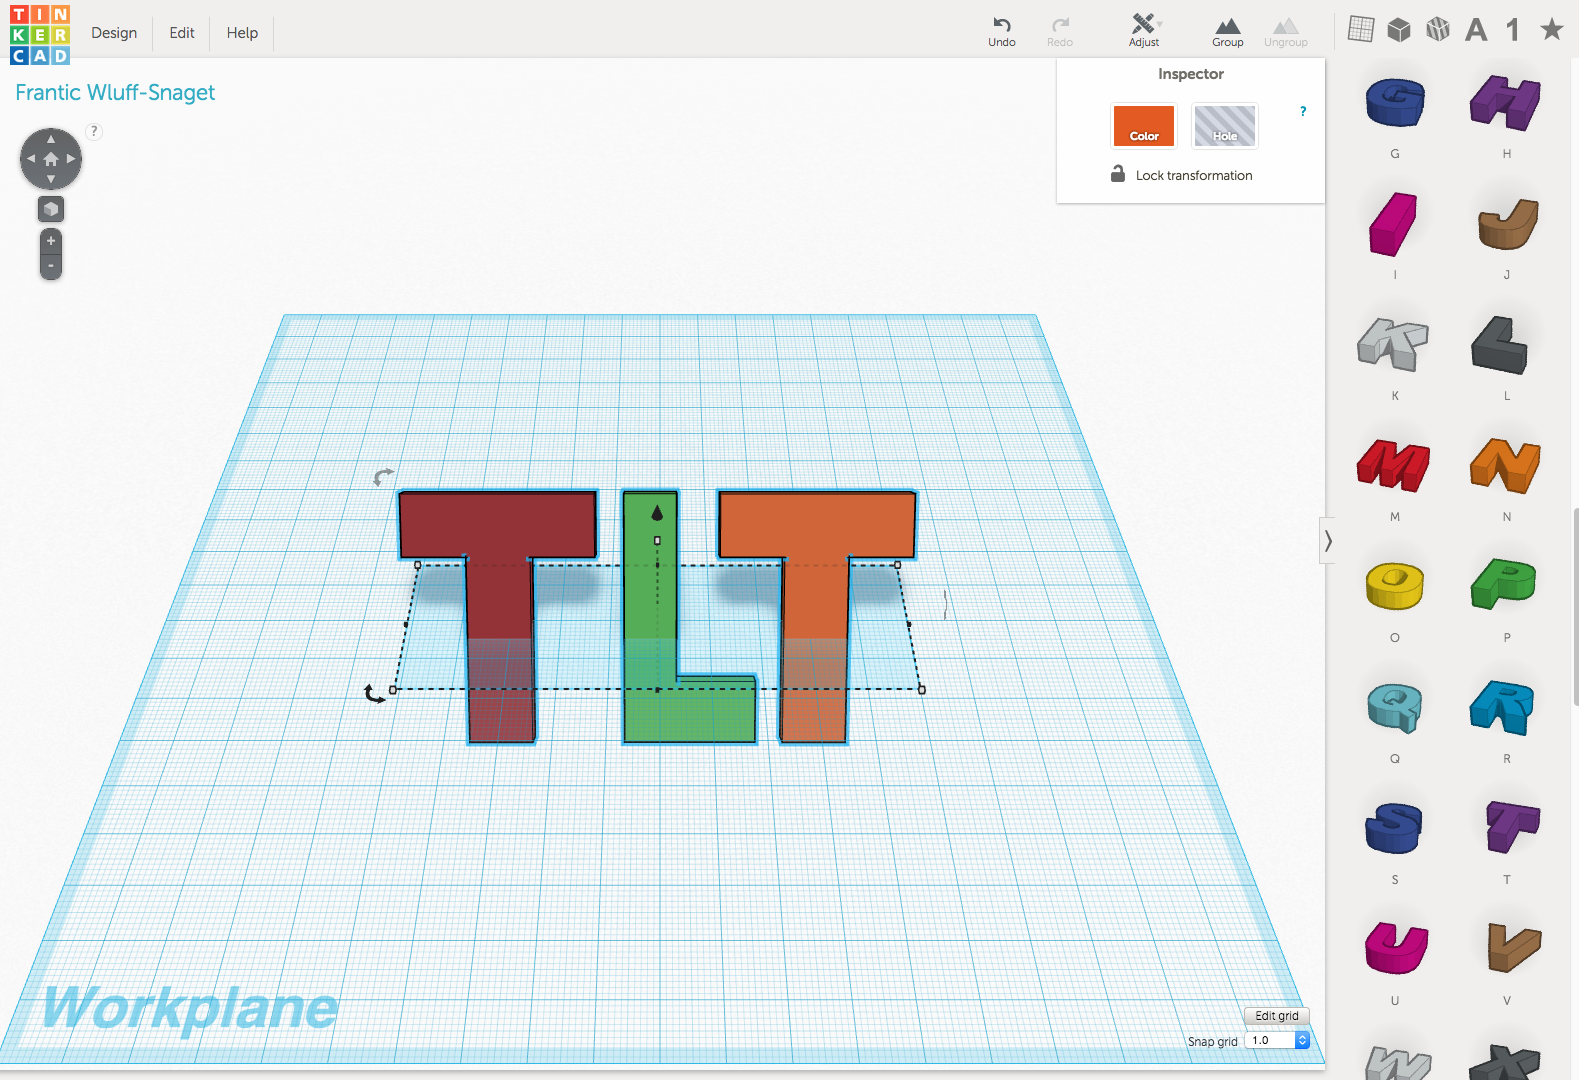Image resolution: width=1579 pixels, height=1080 pixels.
Task: Click the Ungroup button
Action: coord(1286,31)
